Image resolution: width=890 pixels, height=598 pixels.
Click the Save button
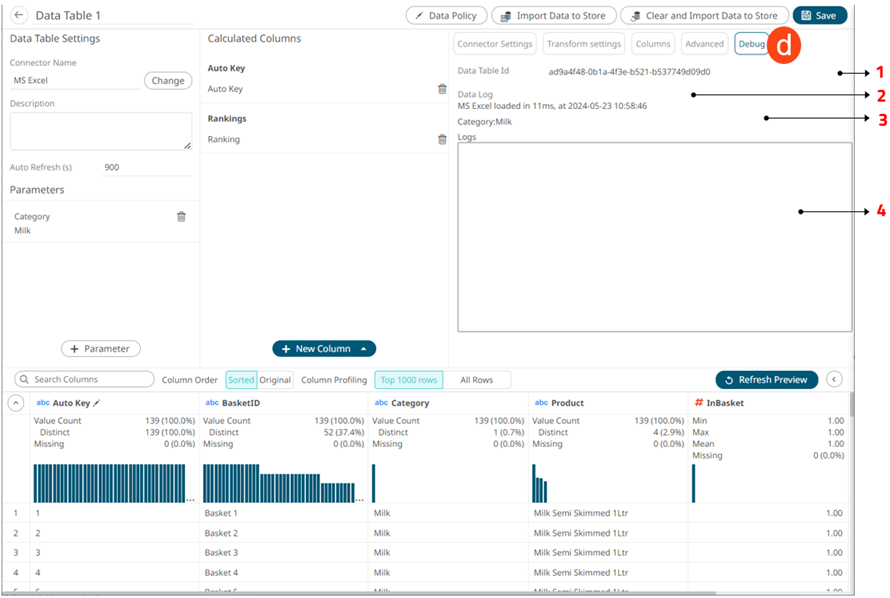[x=819, y=16]
